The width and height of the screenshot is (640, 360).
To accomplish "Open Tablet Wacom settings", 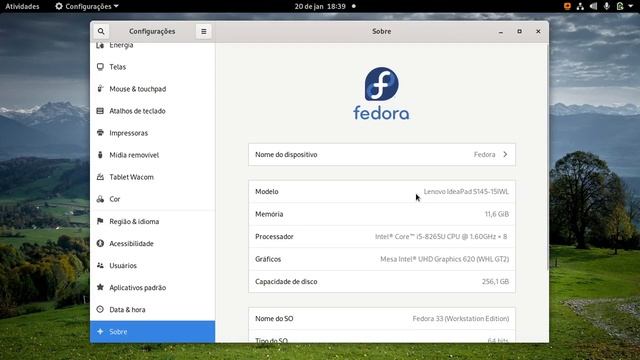I will coord(152,177).
